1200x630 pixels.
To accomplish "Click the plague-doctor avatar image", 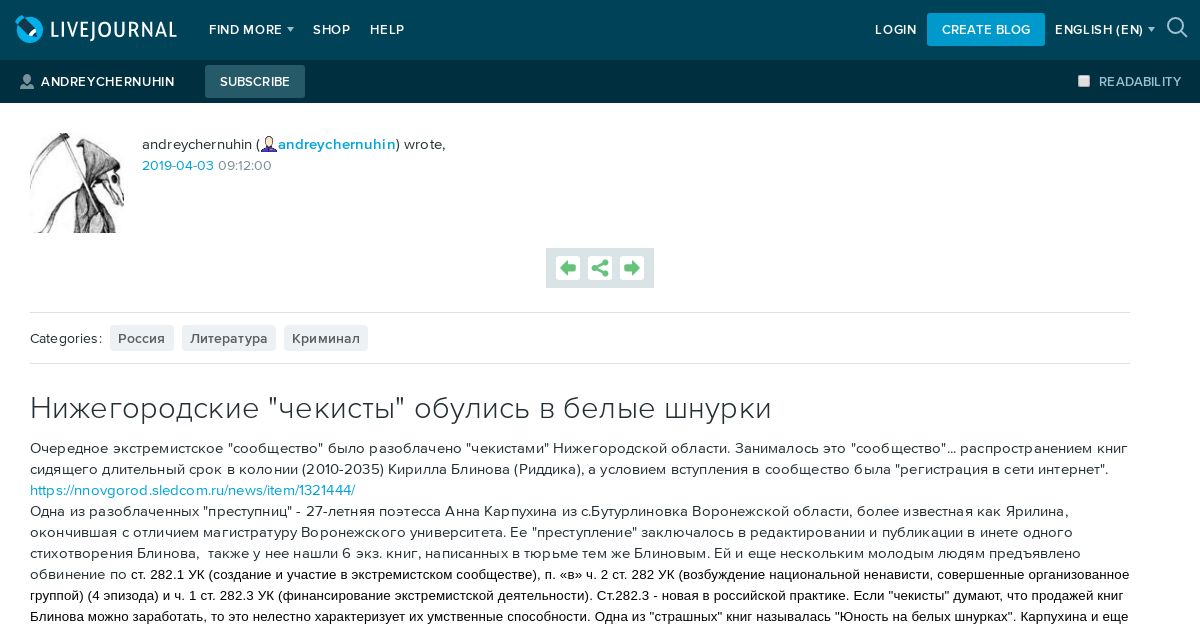I will click(x=77, y=183).
